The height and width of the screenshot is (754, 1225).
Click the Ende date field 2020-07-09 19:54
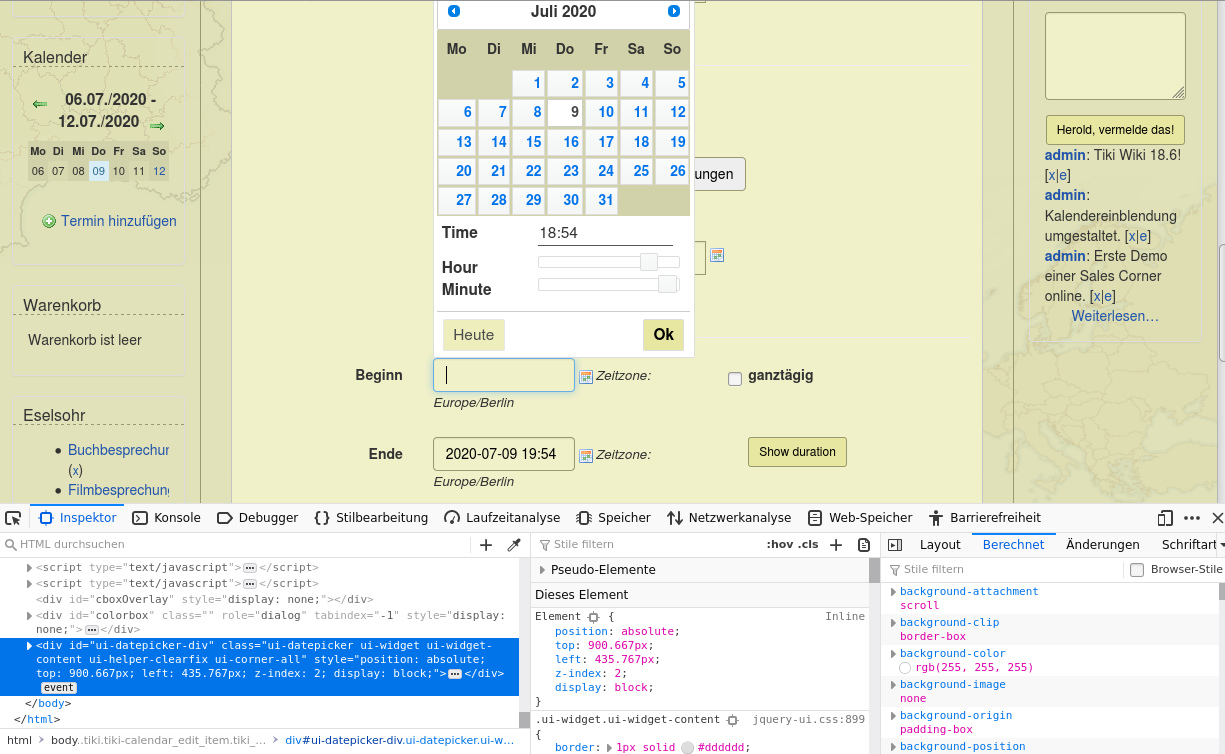504,454
